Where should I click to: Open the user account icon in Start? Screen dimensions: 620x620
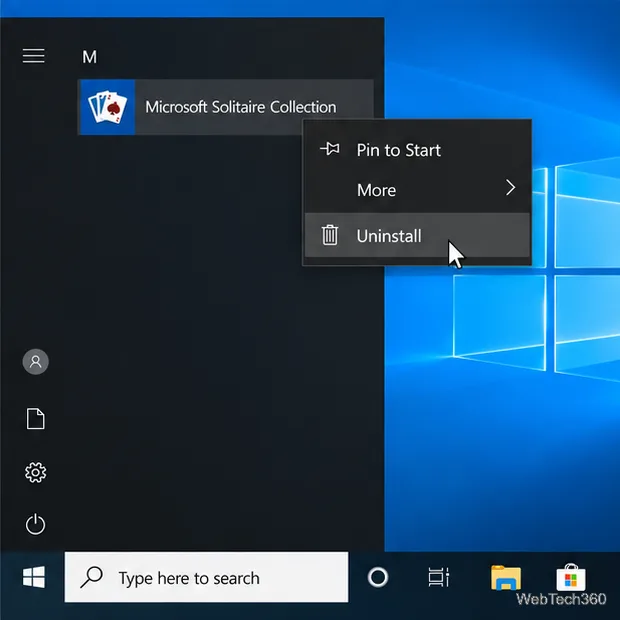(x=36, y=361)
